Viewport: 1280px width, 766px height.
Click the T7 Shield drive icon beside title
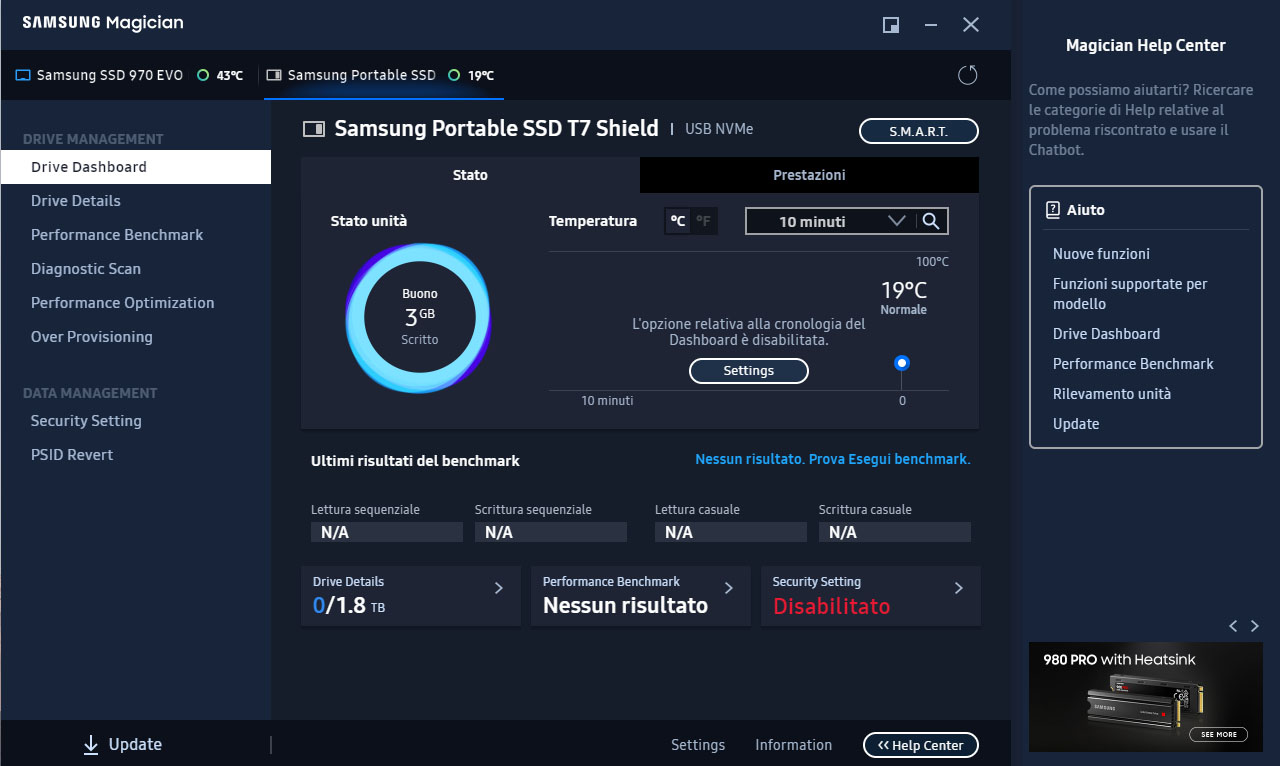[314, 128]
